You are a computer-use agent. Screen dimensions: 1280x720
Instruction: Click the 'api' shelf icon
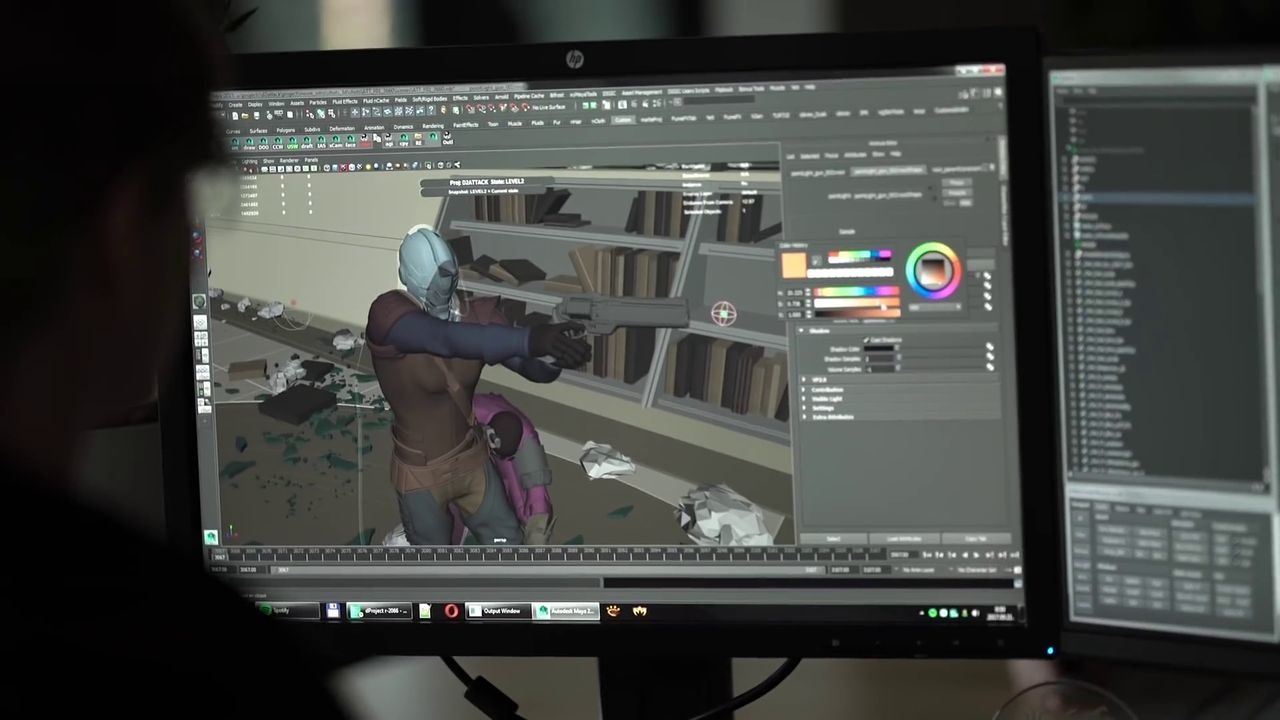tap(390, 141)
